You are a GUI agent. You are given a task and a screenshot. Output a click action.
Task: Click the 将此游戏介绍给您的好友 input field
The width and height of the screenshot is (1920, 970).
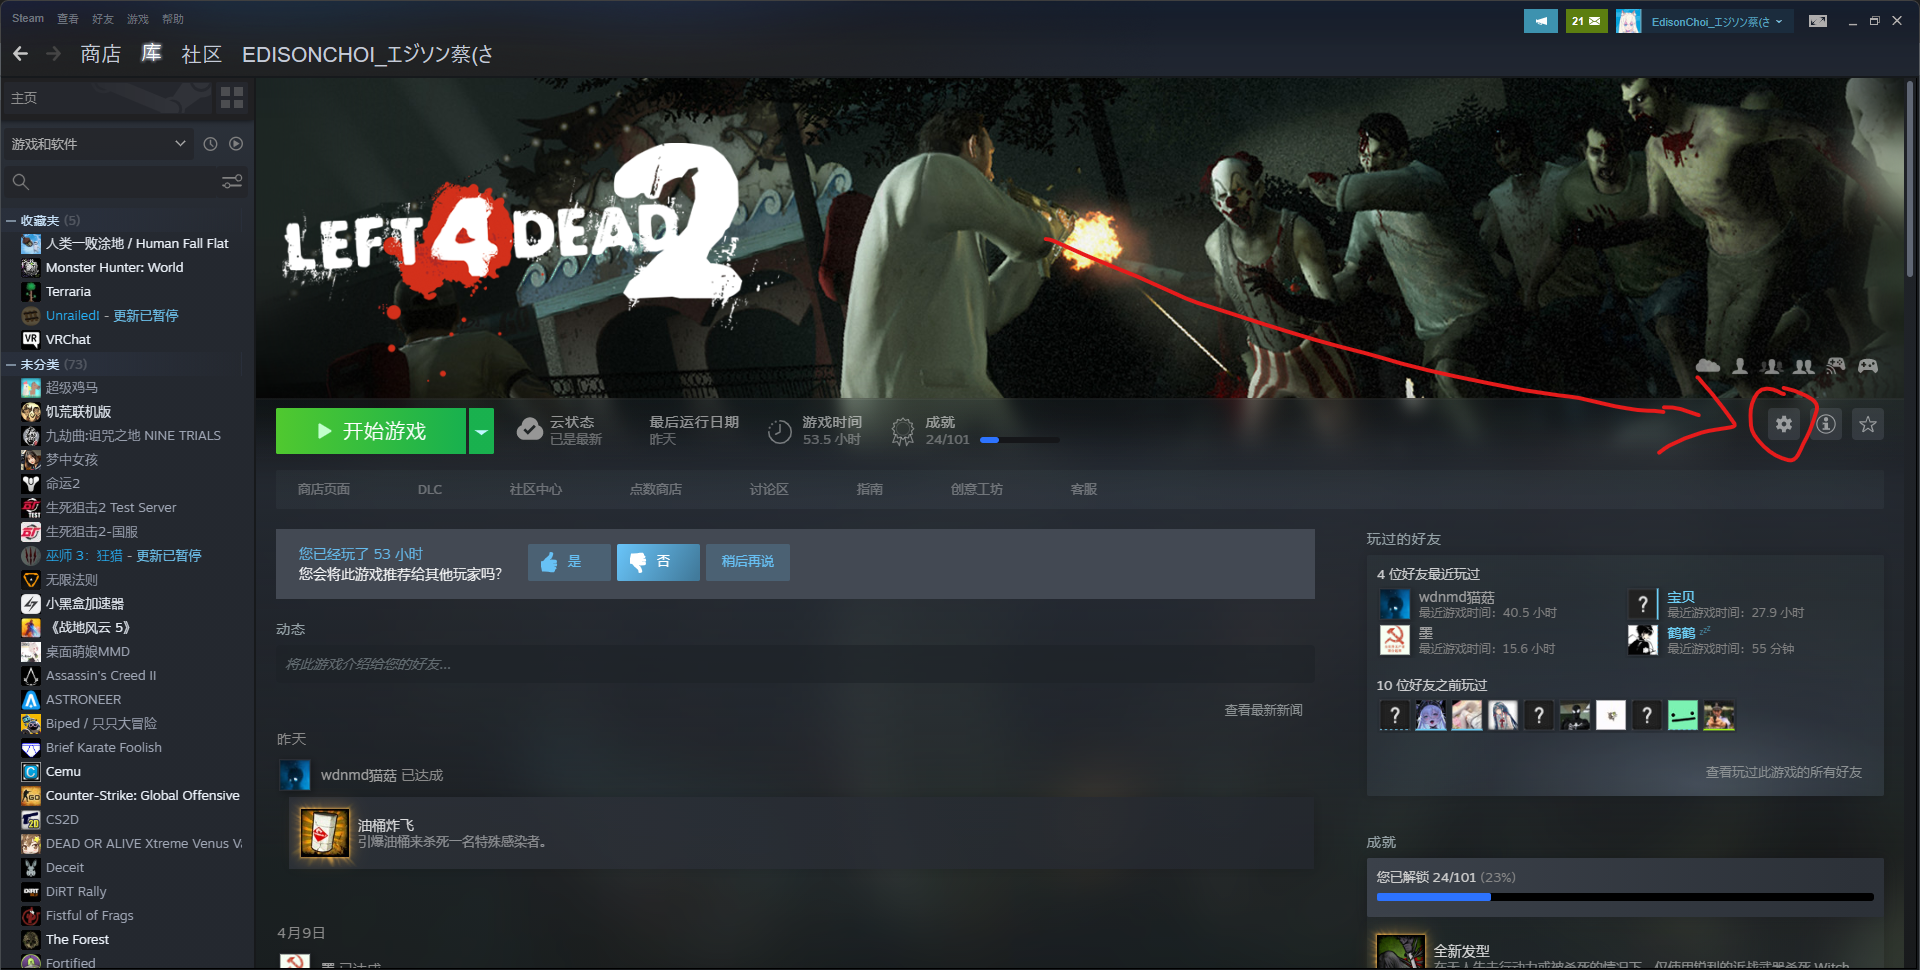pyautogui.click(x=795, y=664)
